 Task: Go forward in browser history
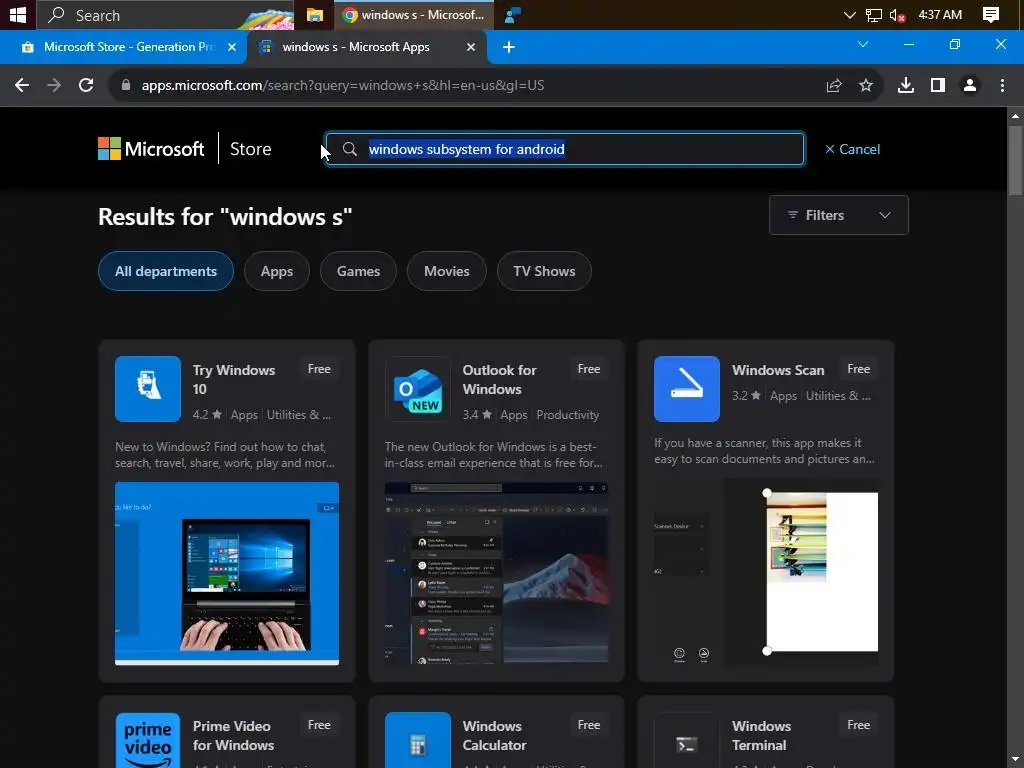click(54, 86)
